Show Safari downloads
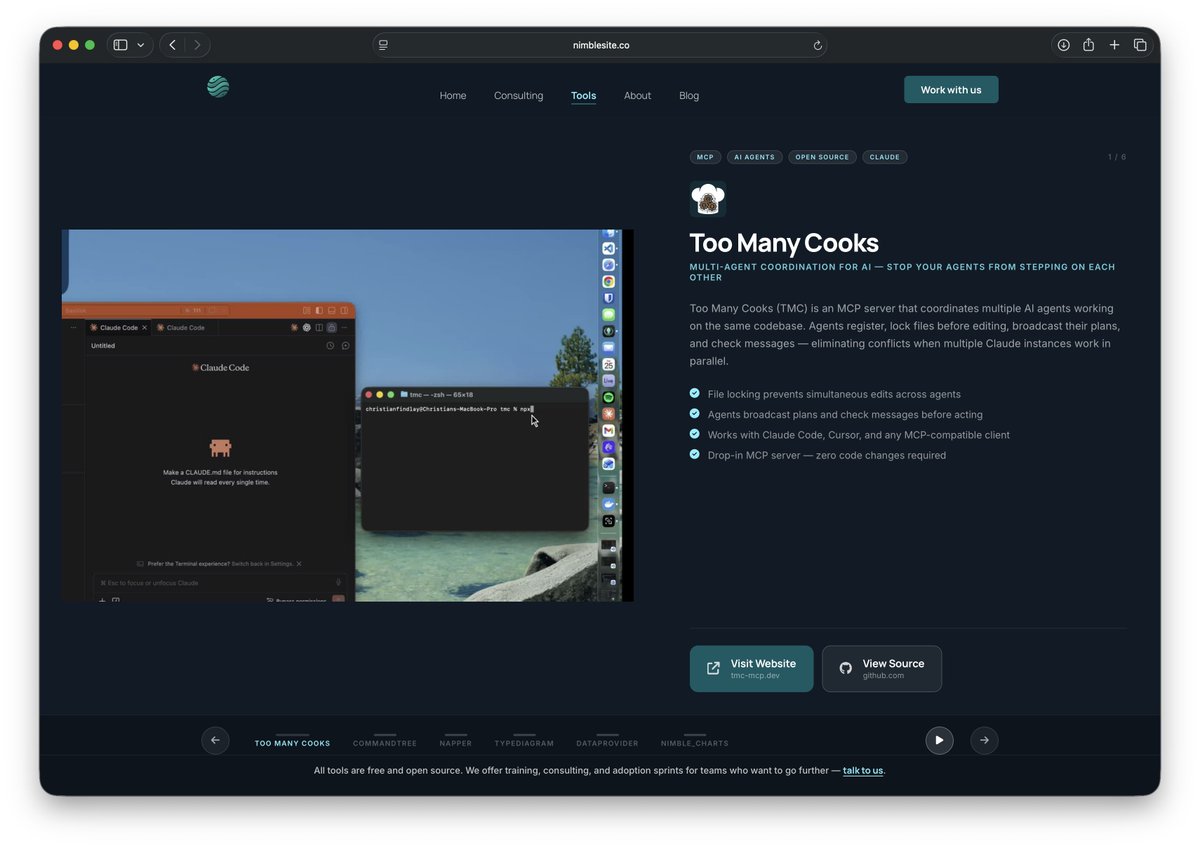Screen dimensions: 1200x848 (x=1063, y=45)
